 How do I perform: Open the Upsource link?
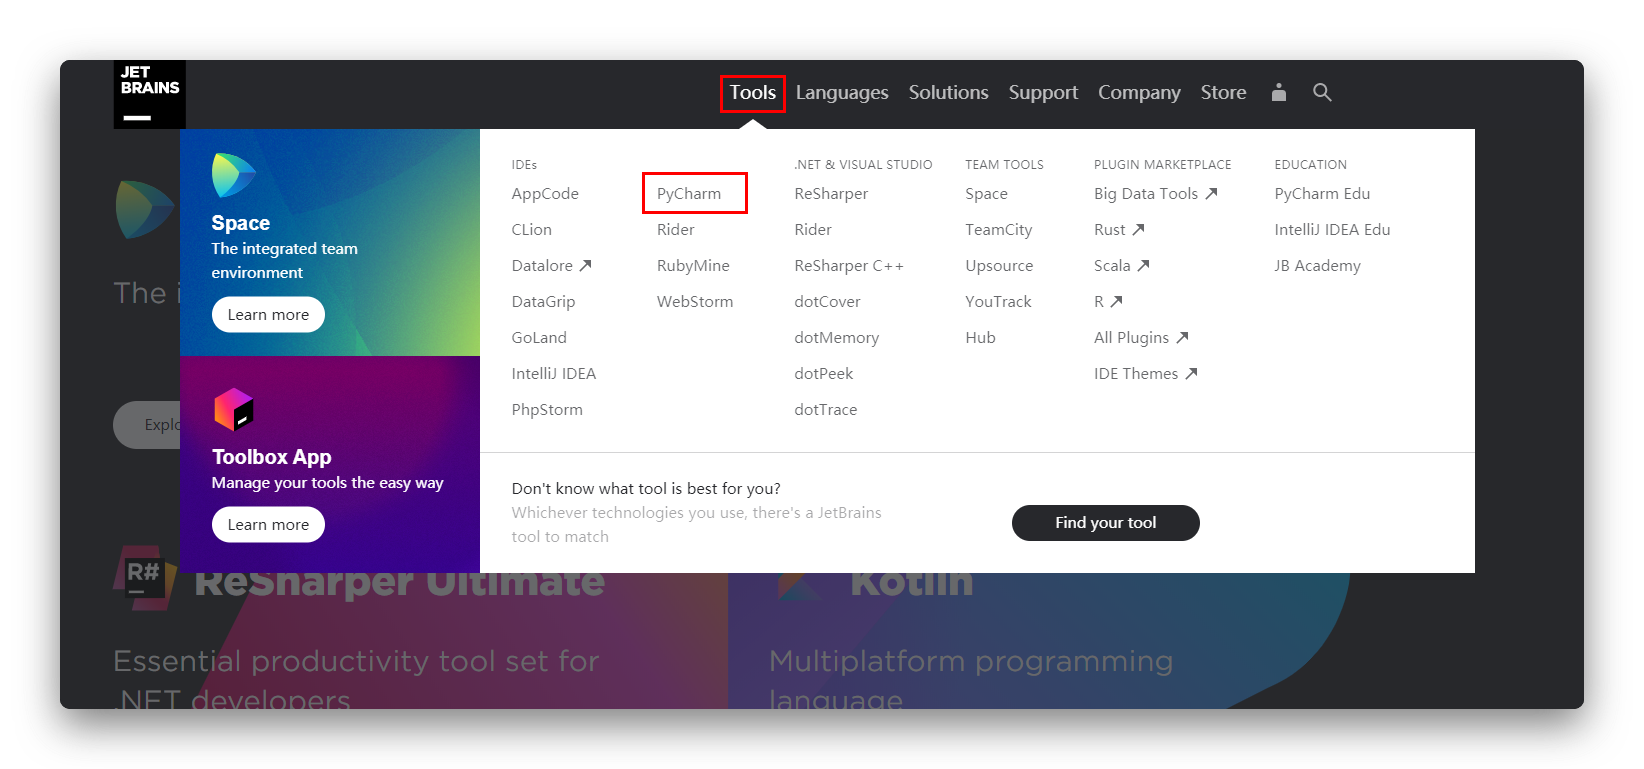click(x=1000, y=265)
